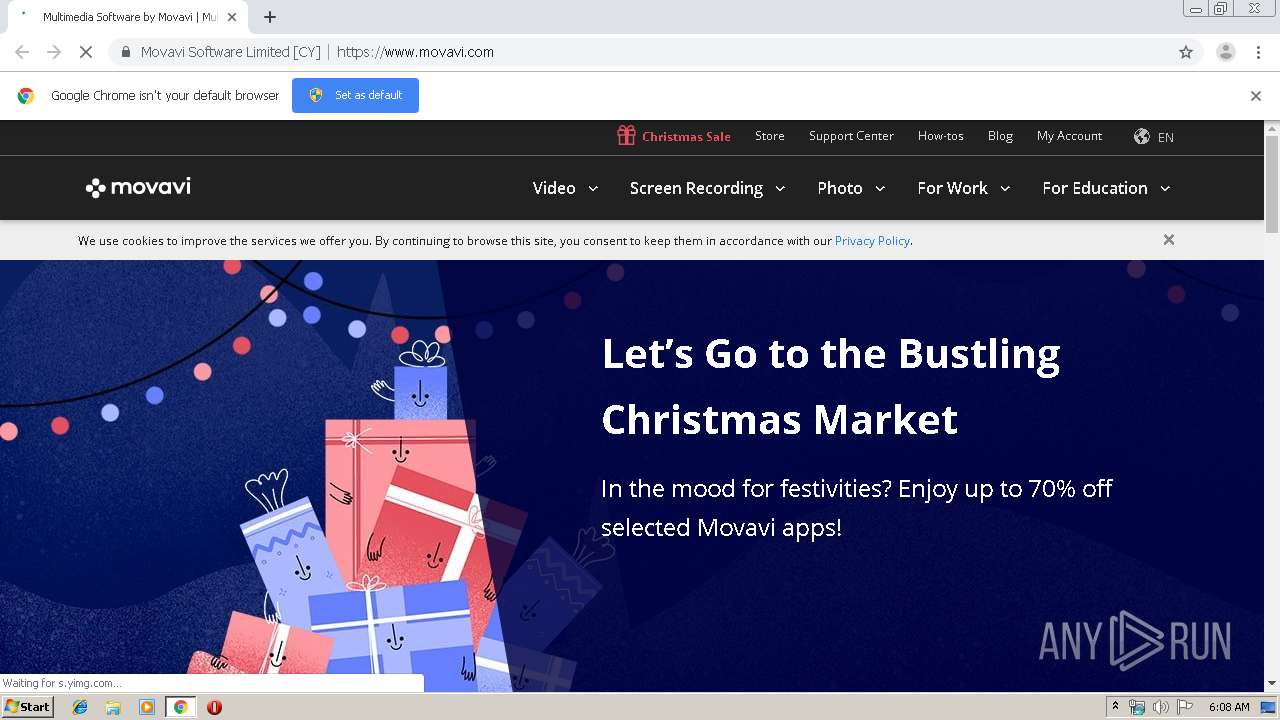The image size is (1280, 720).
Task: Open the Chrome profile avatar
Action: click(1225, 52)
